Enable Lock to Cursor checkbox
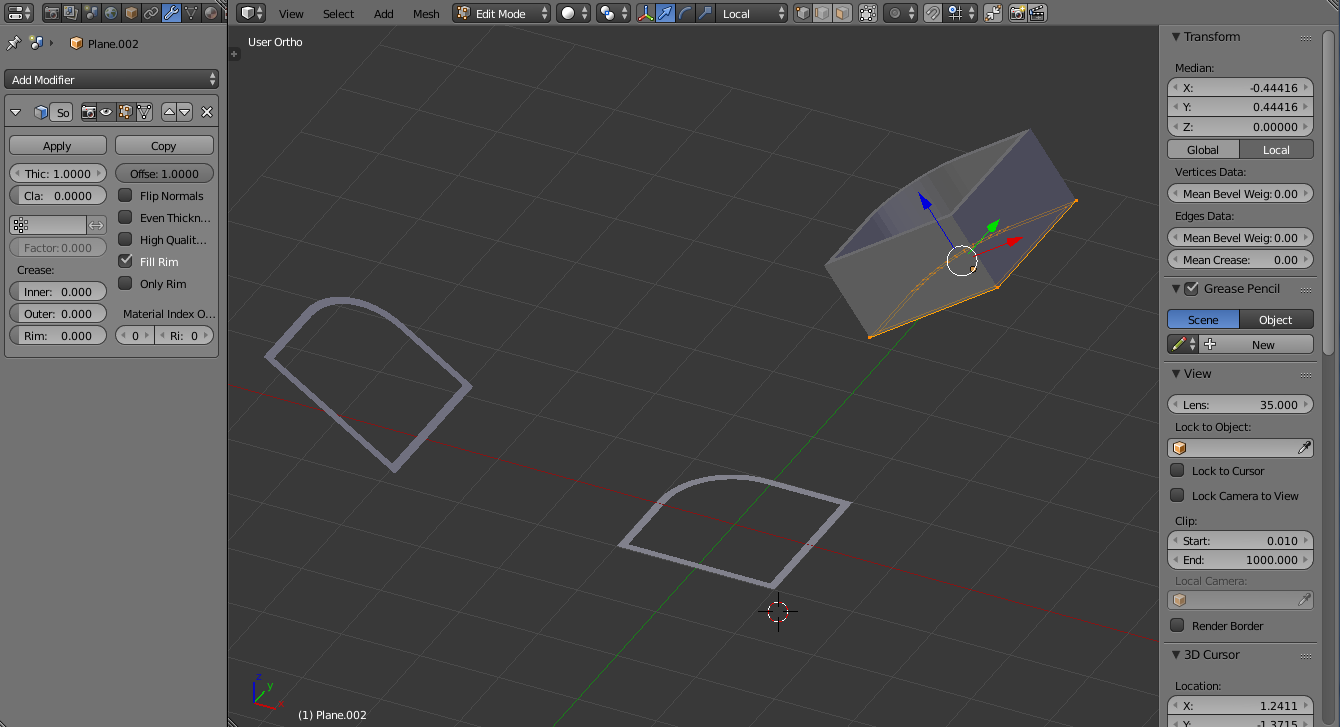Image resolution: width=1340 pixels, height=727 pixels. 1177,470
